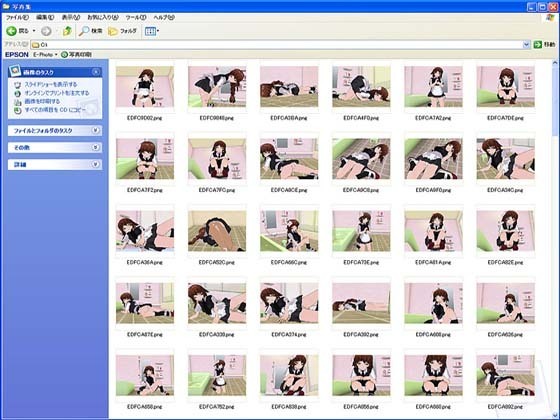560x420 pixels.
Task: Click copy all items to CD link
Action: (x=55, y=110)
